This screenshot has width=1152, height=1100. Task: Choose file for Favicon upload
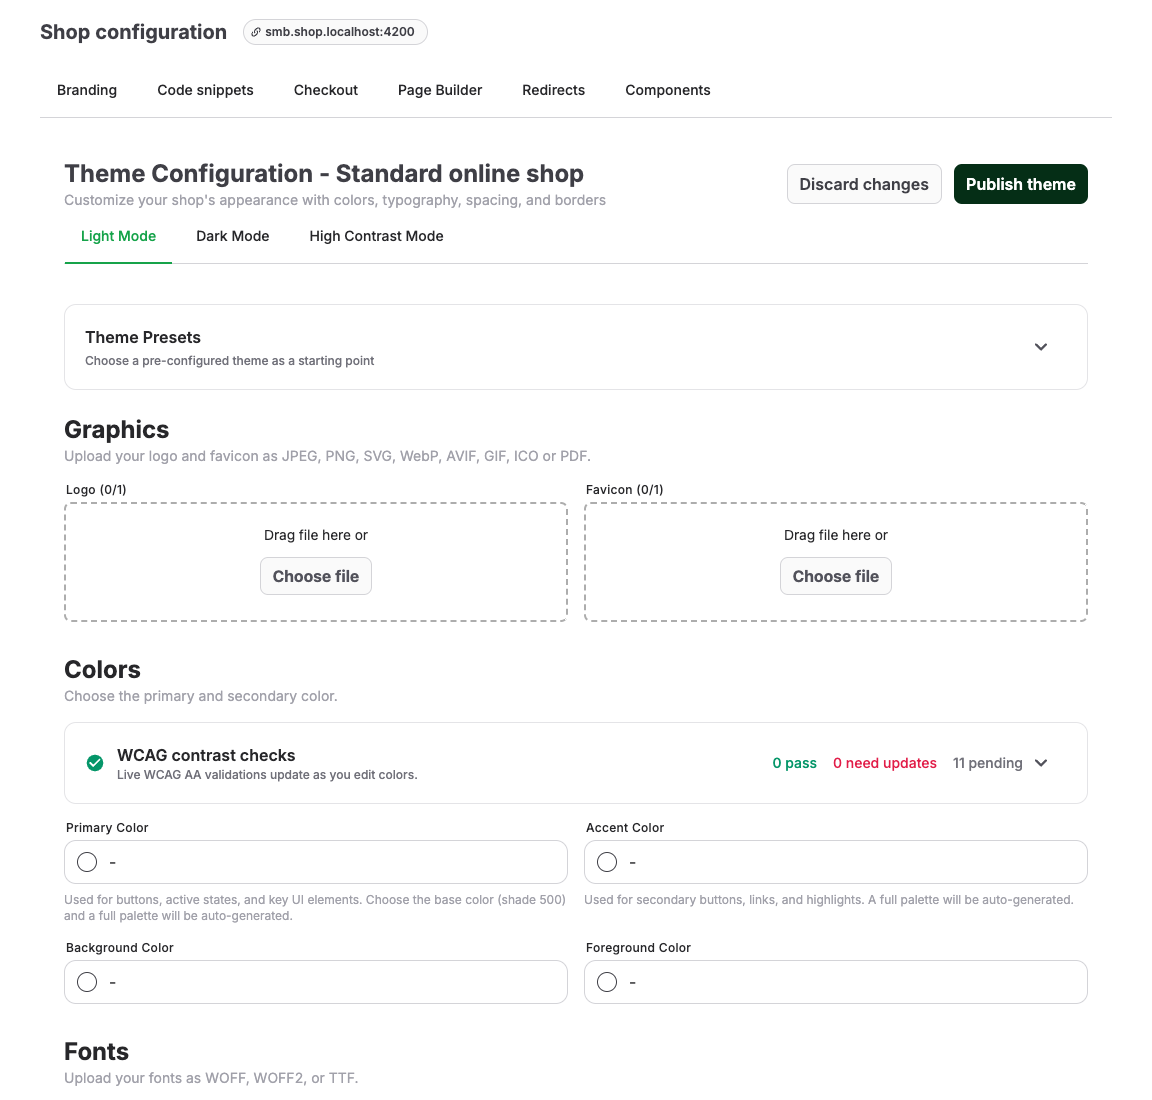coord(835,576)
